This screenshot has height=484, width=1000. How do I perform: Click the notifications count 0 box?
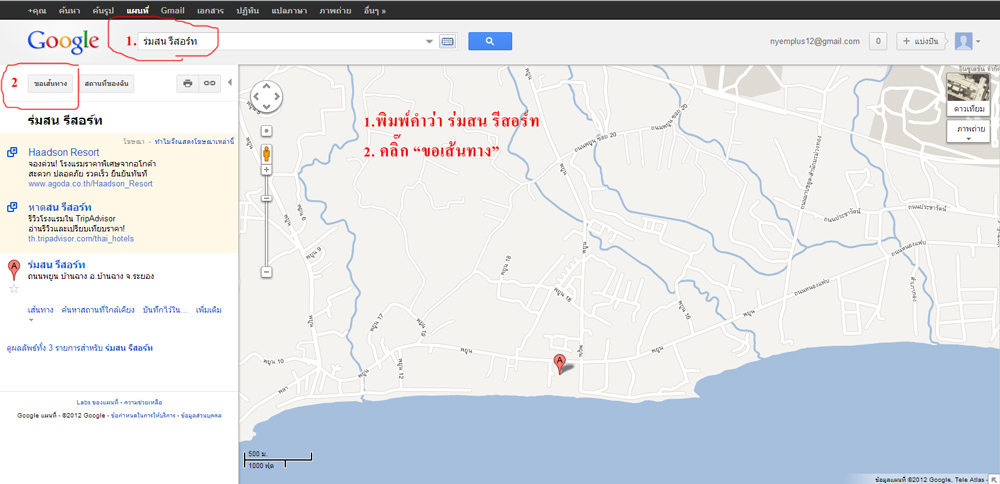[878, 41]
